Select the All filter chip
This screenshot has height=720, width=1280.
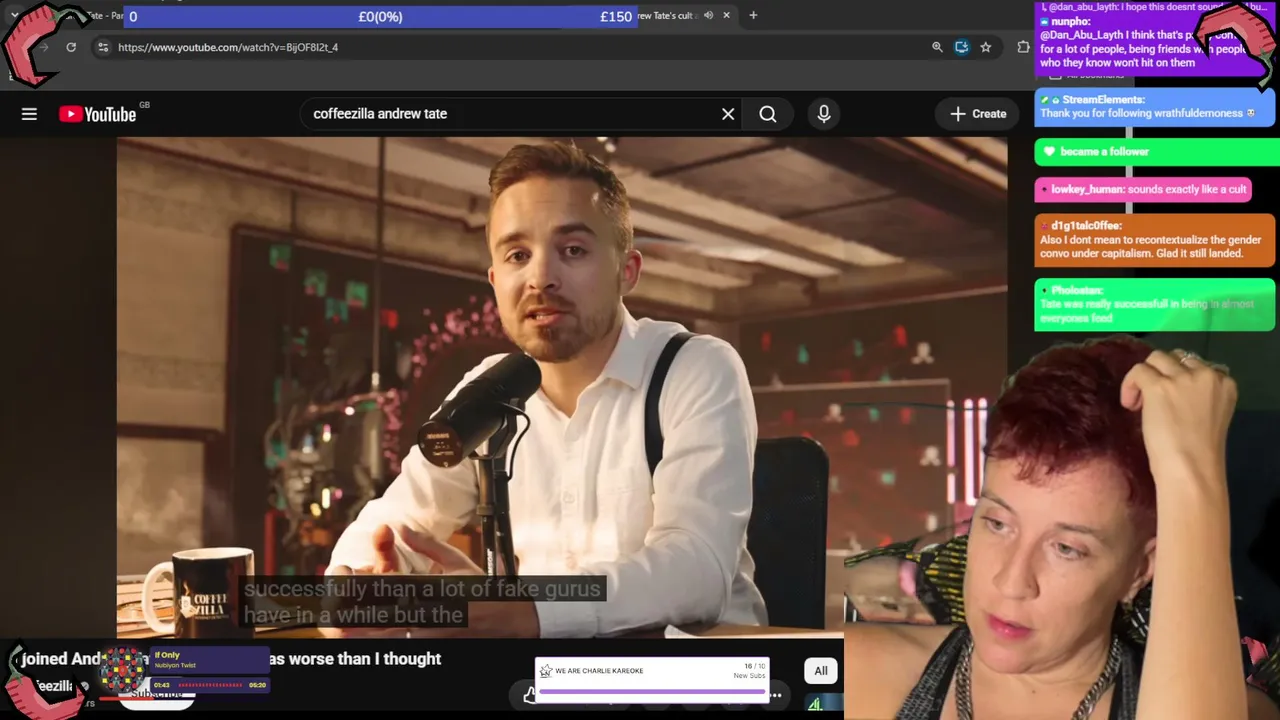pos(821,671)
